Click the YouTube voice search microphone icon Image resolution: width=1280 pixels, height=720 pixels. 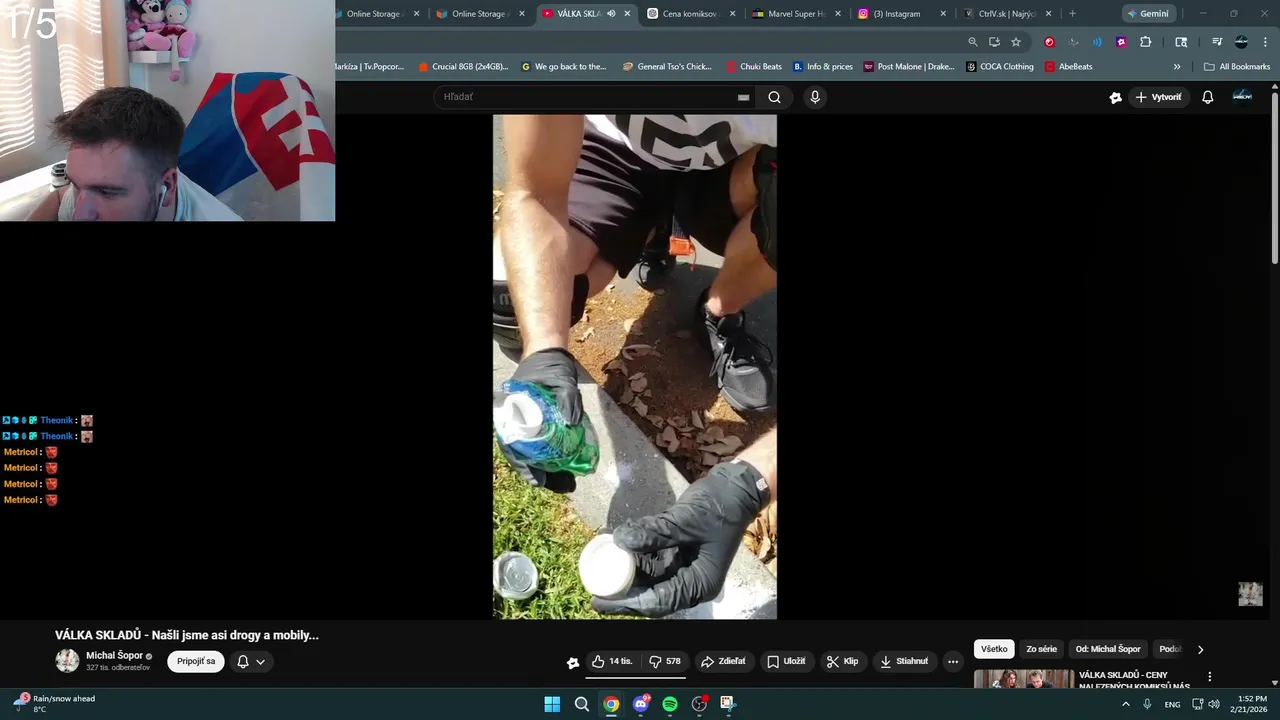tap(815, 97)
